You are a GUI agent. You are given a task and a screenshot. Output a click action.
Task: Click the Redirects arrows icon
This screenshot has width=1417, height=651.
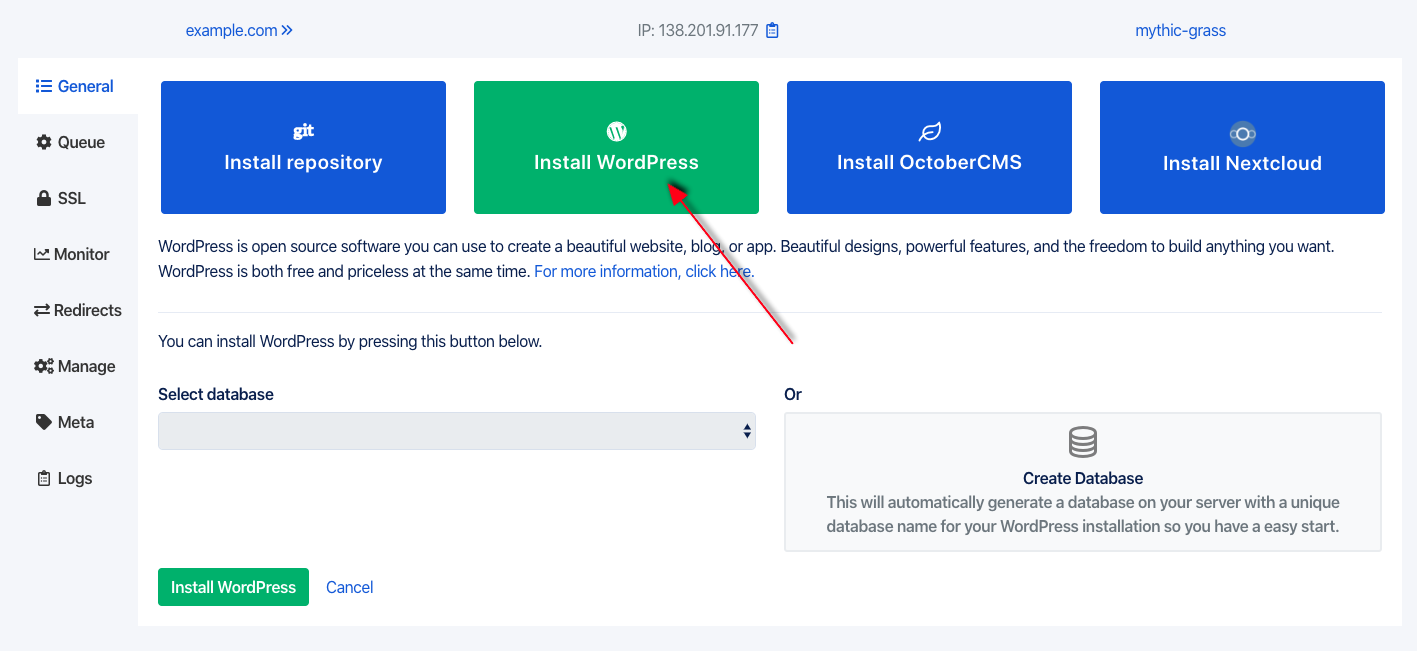(42, 310)
